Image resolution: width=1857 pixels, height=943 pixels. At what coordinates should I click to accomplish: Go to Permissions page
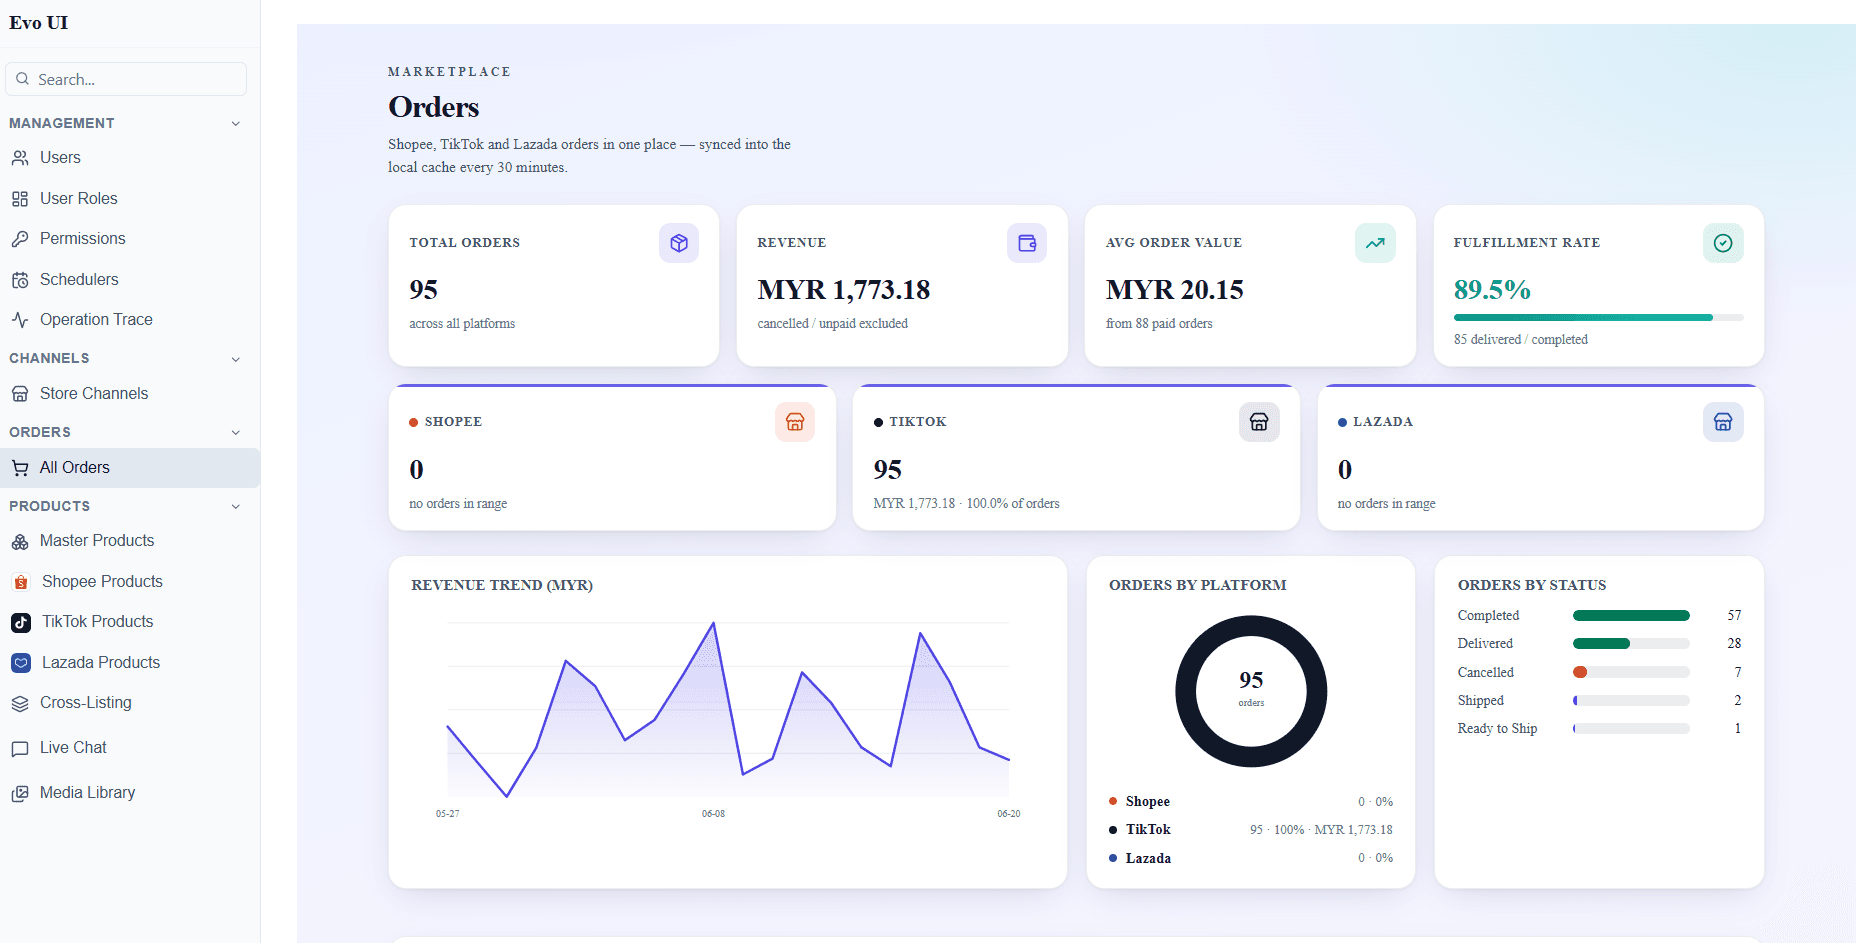coord(130,239)
